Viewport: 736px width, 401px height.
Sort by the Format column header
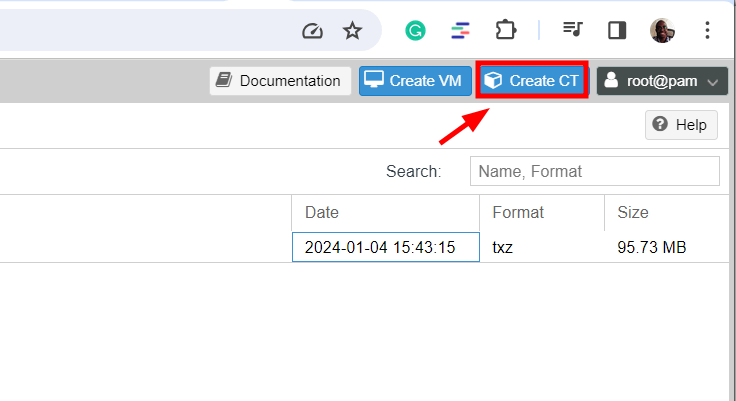point(542,212)
